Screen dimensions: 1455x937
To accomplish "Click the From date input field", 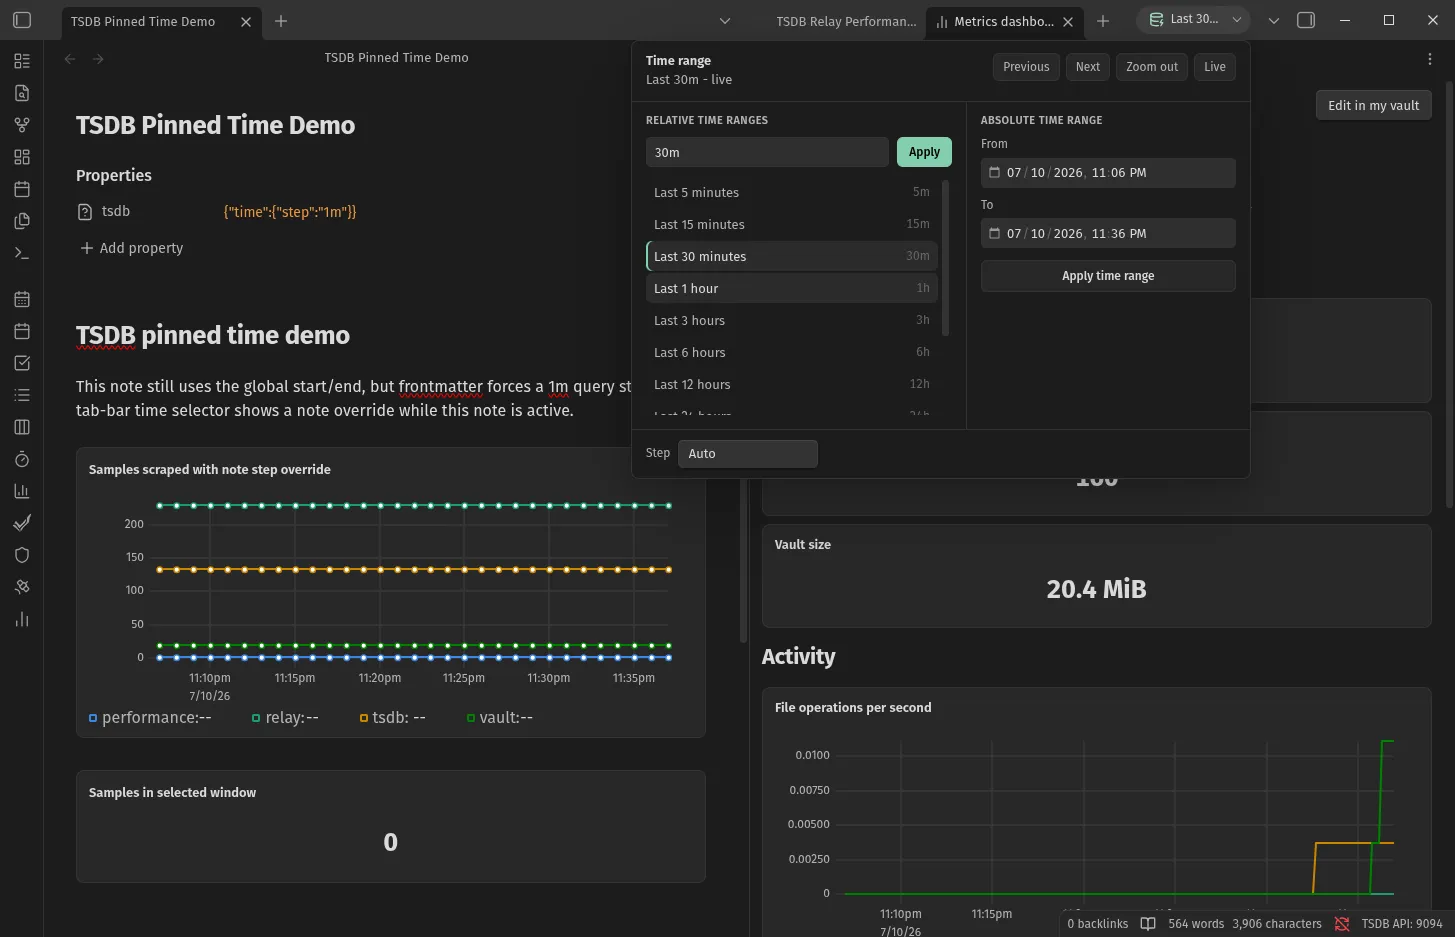I will [1108, 173].
